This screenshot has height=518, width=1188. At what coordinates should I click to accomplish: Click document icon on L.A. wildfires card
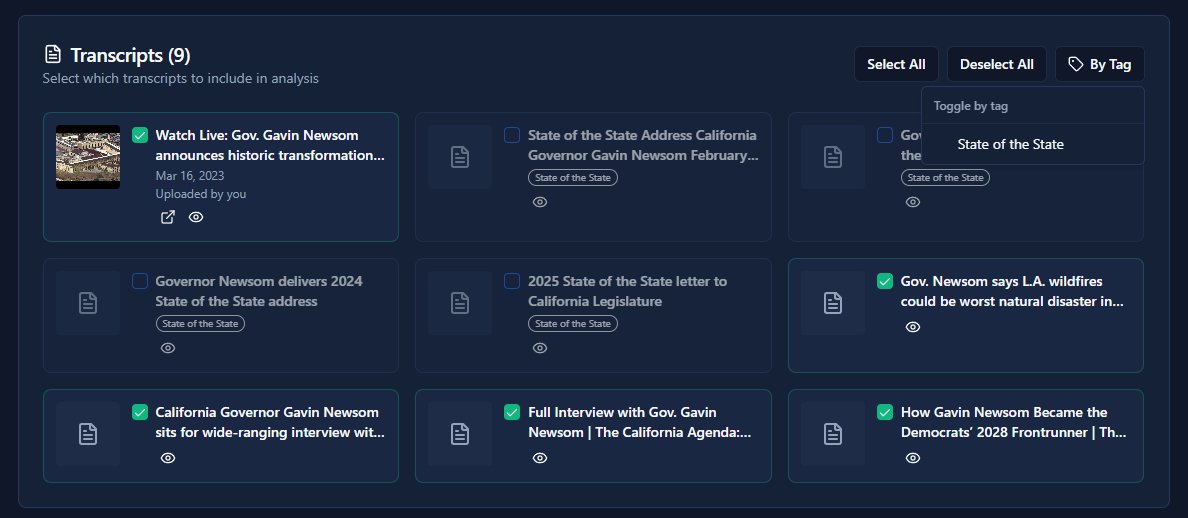(x=833, y=303)
